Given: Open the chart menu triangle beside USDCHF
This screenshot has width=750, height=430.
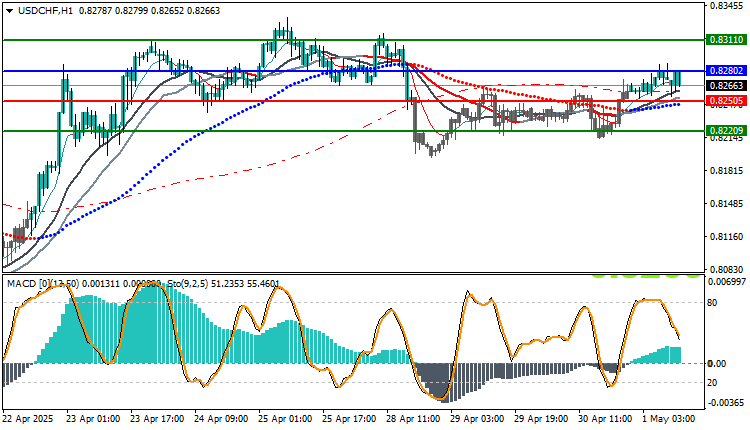Looking at the screenshot, I should (10, 11).
